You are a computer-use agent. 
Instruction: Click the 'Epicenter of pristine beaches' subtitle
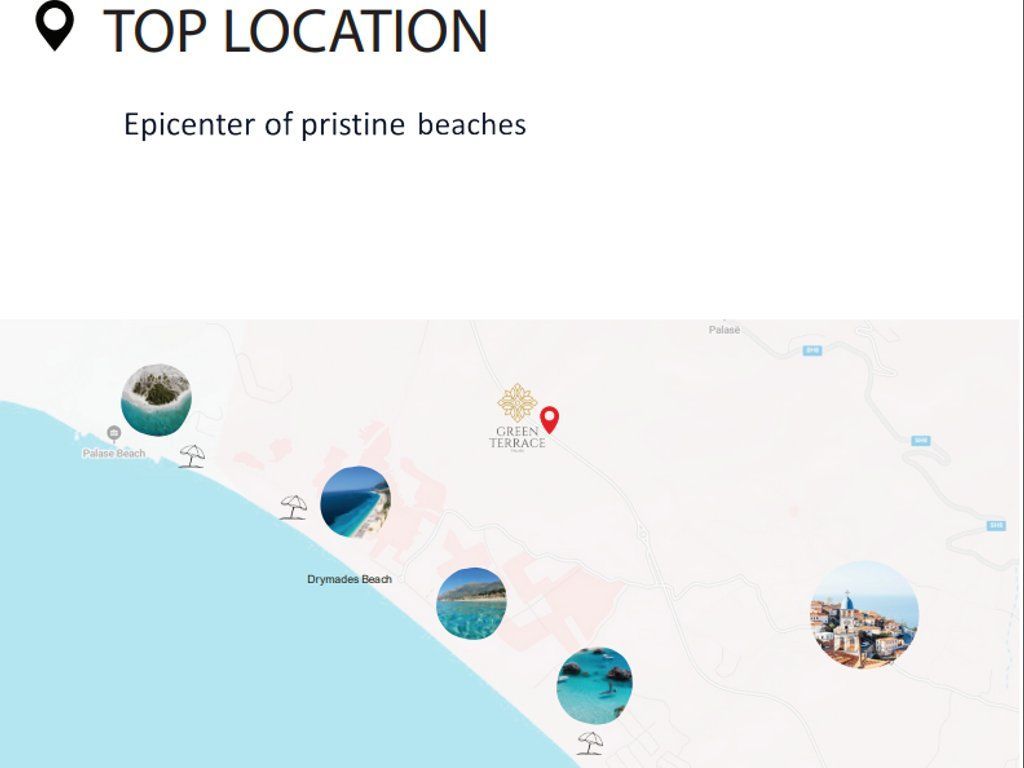[x=324, y=125]
